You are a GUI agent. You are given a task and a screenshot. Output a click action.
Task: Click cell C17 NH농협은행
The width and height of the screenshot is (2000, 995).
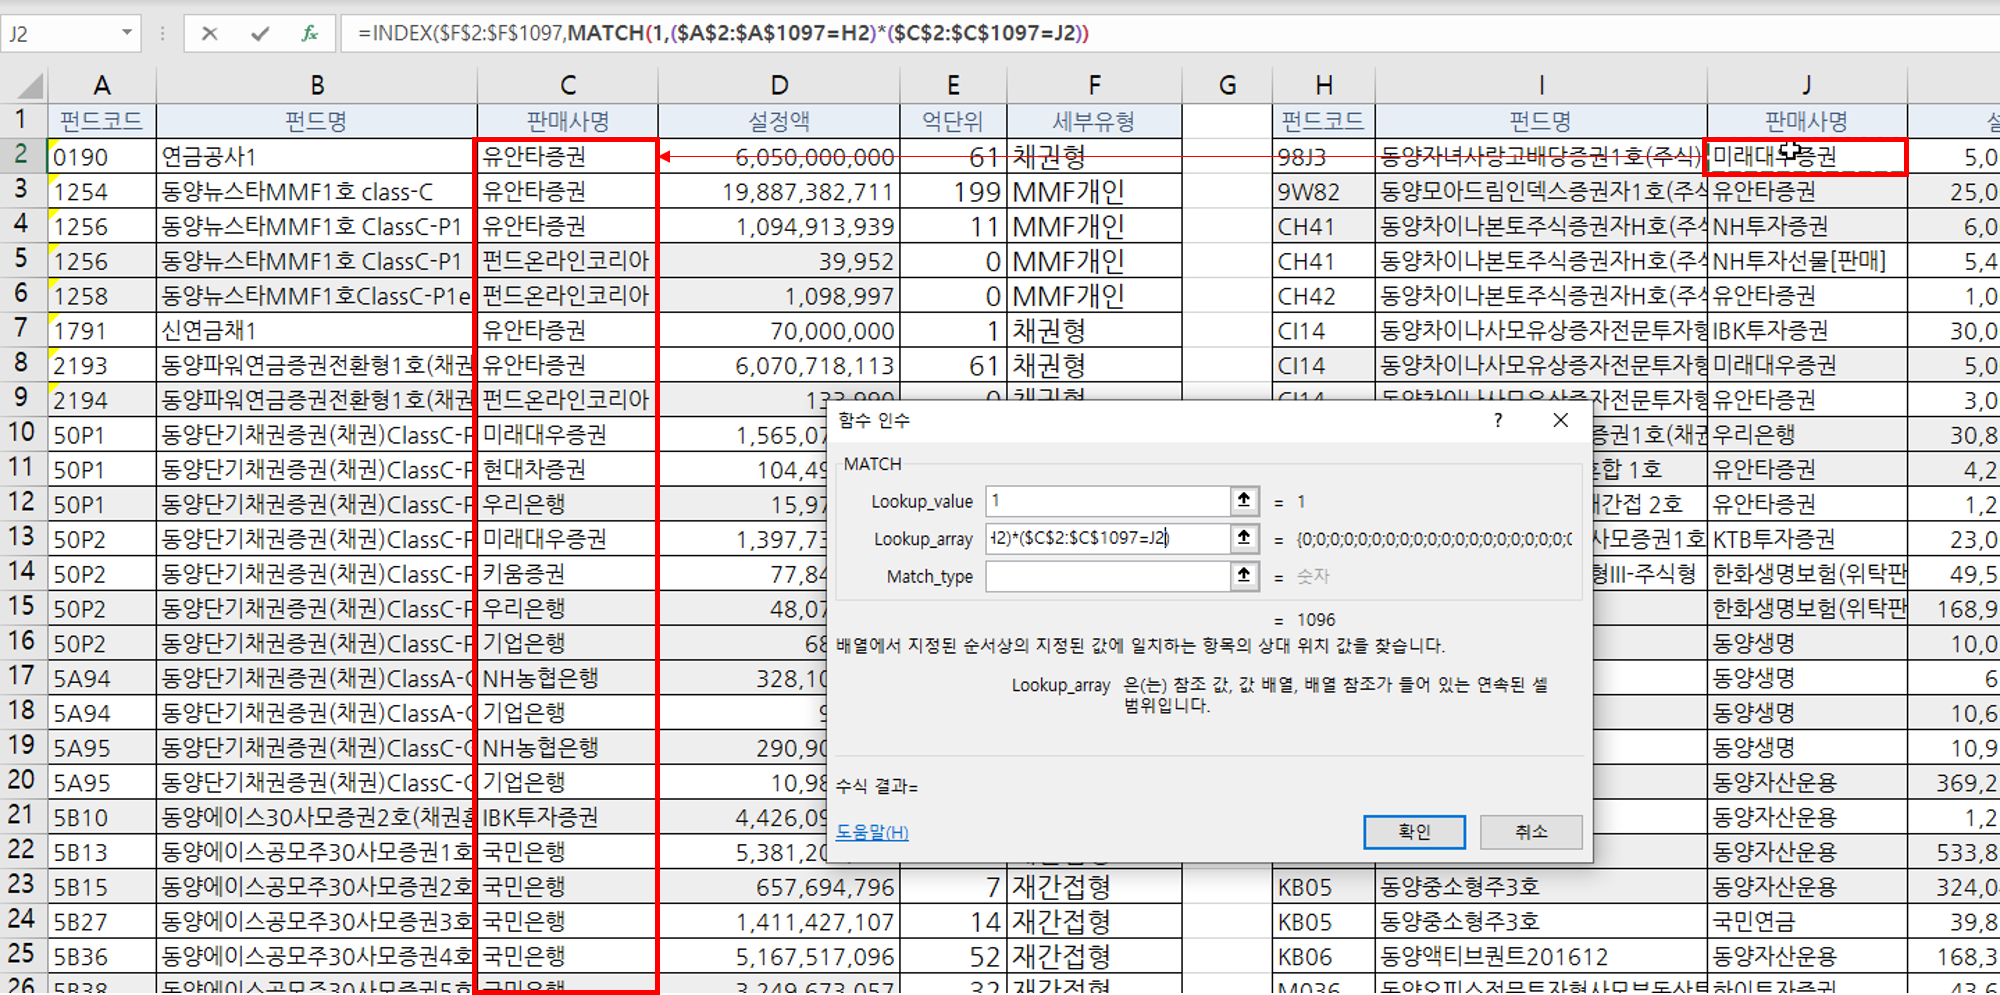coord(568,677)
